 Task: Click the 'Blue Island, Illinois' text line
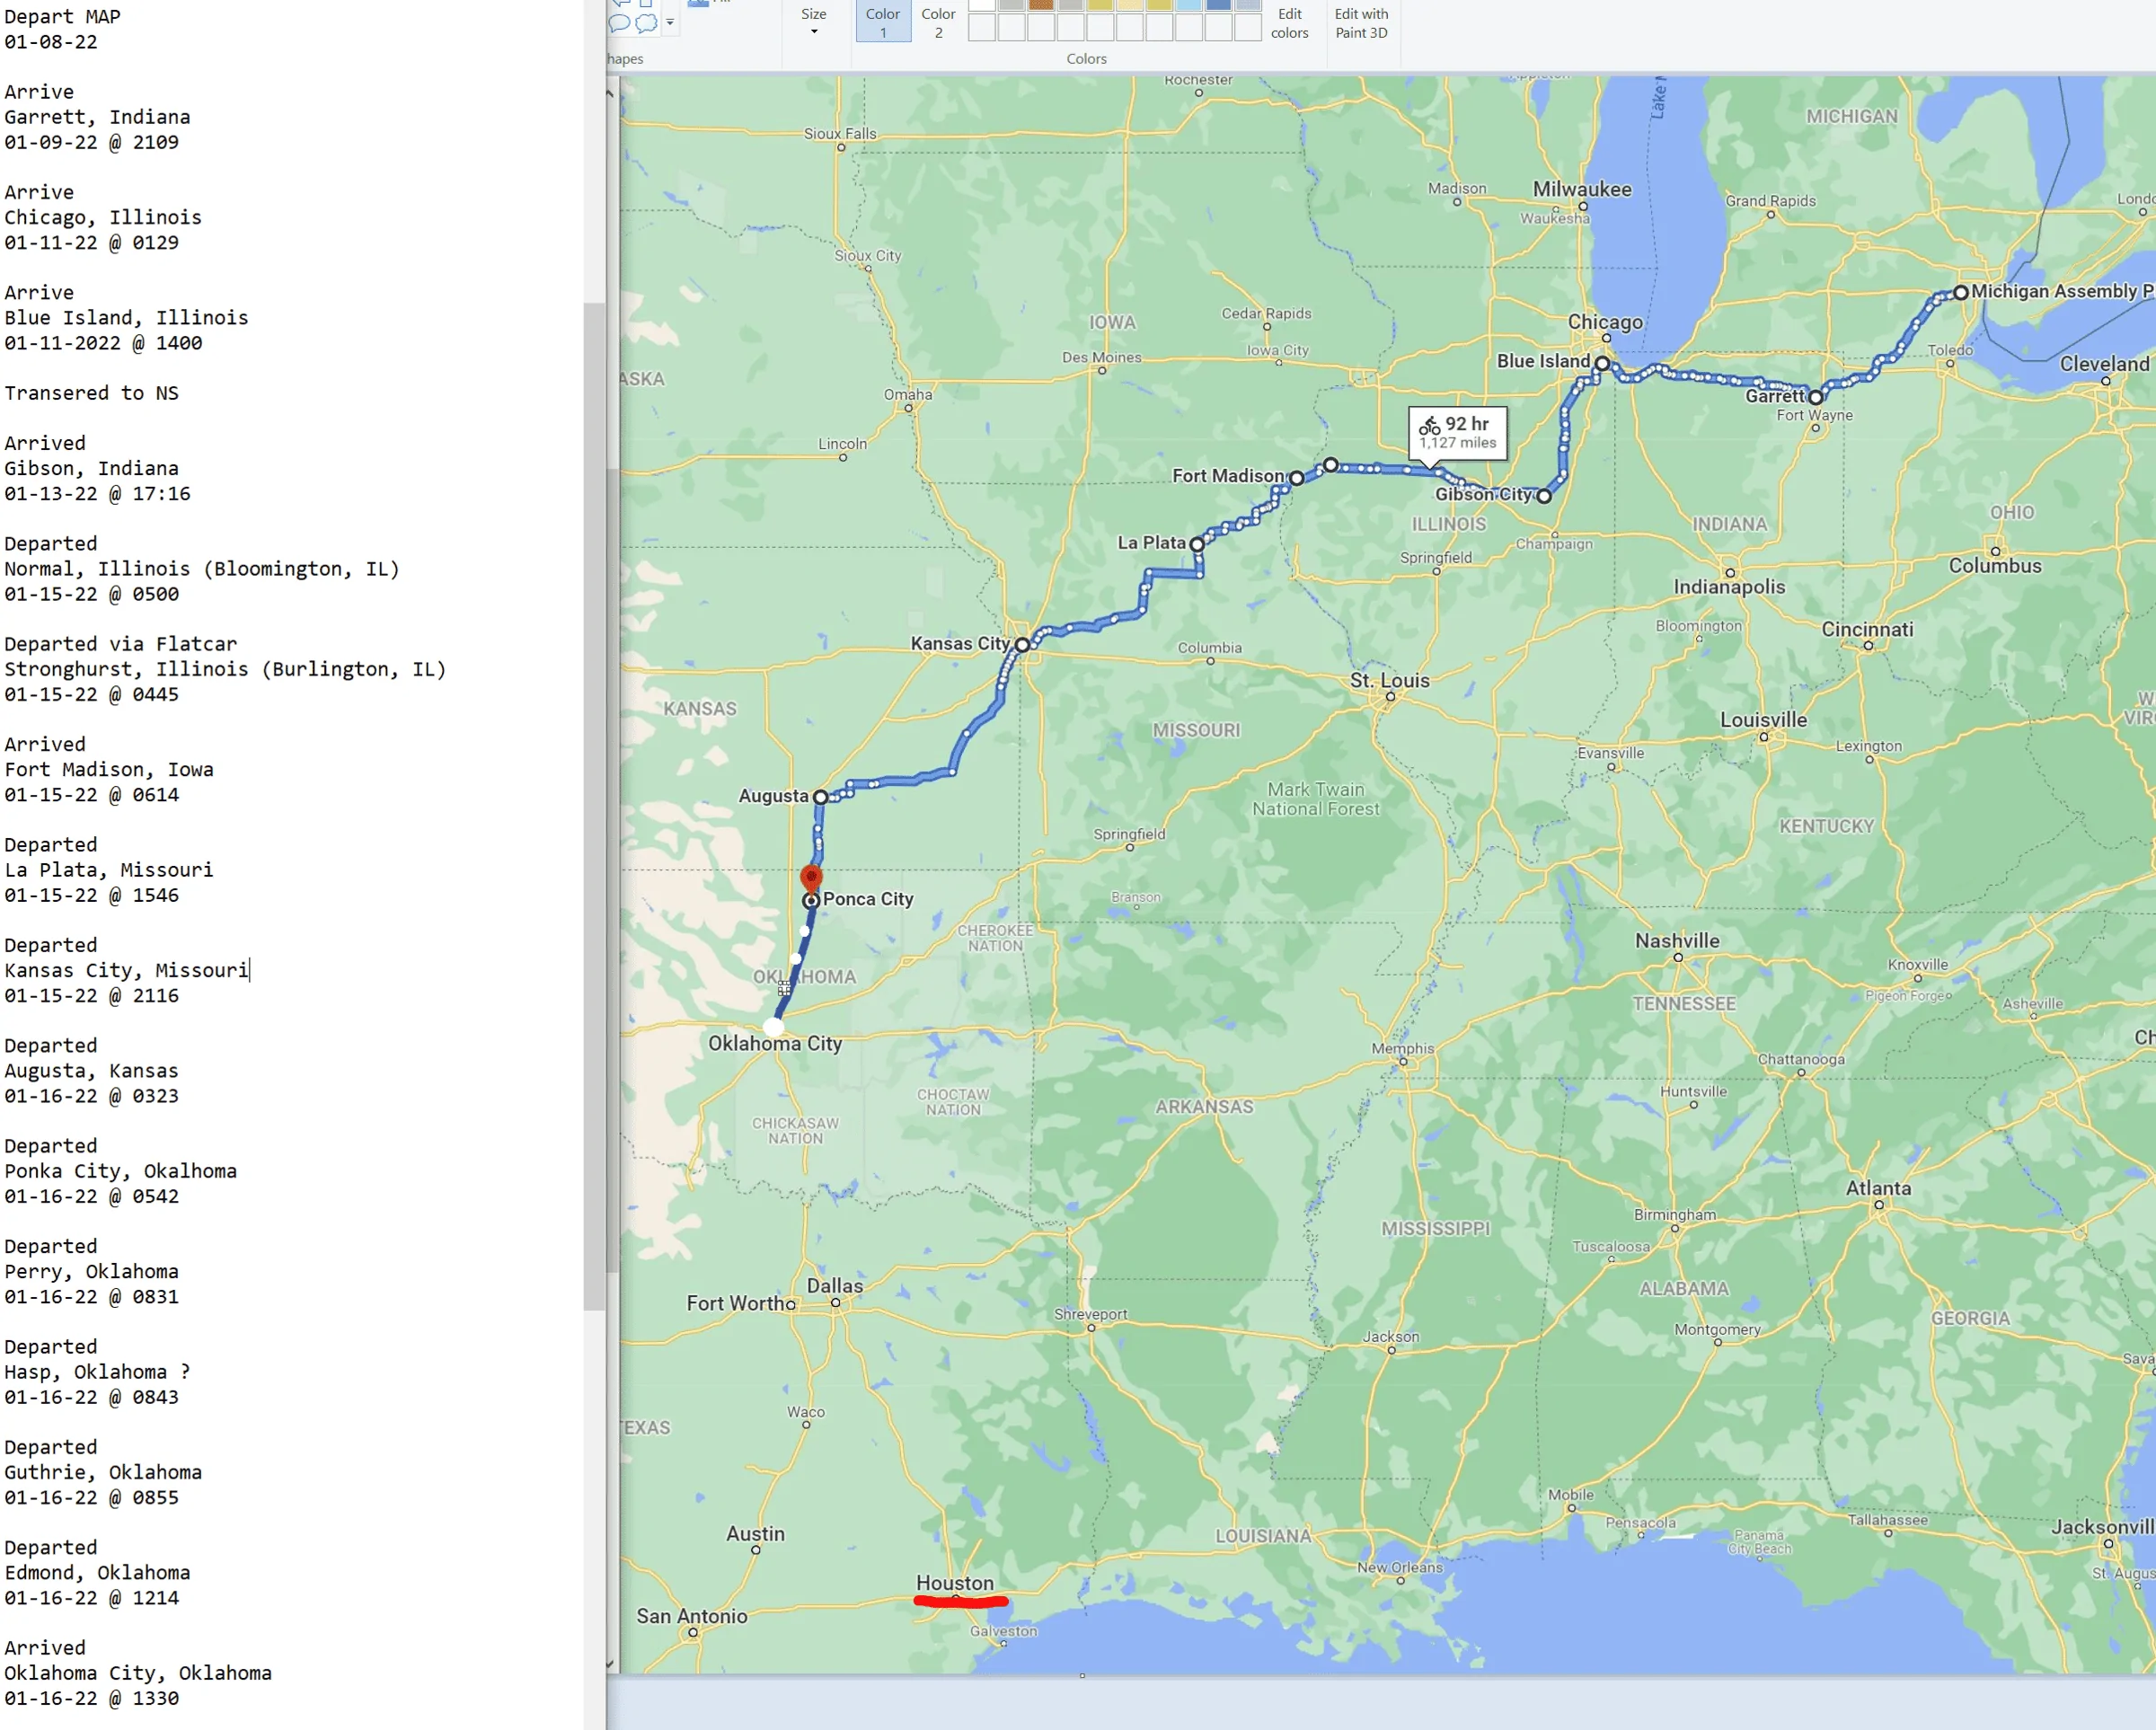click(x=126, y=318)
